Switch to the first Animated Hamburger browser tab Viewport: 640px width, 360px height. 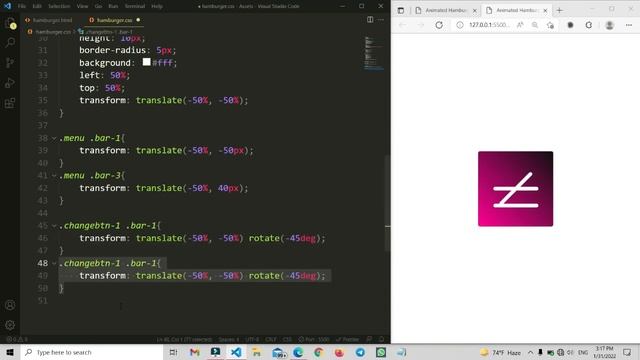click(446, 11)
